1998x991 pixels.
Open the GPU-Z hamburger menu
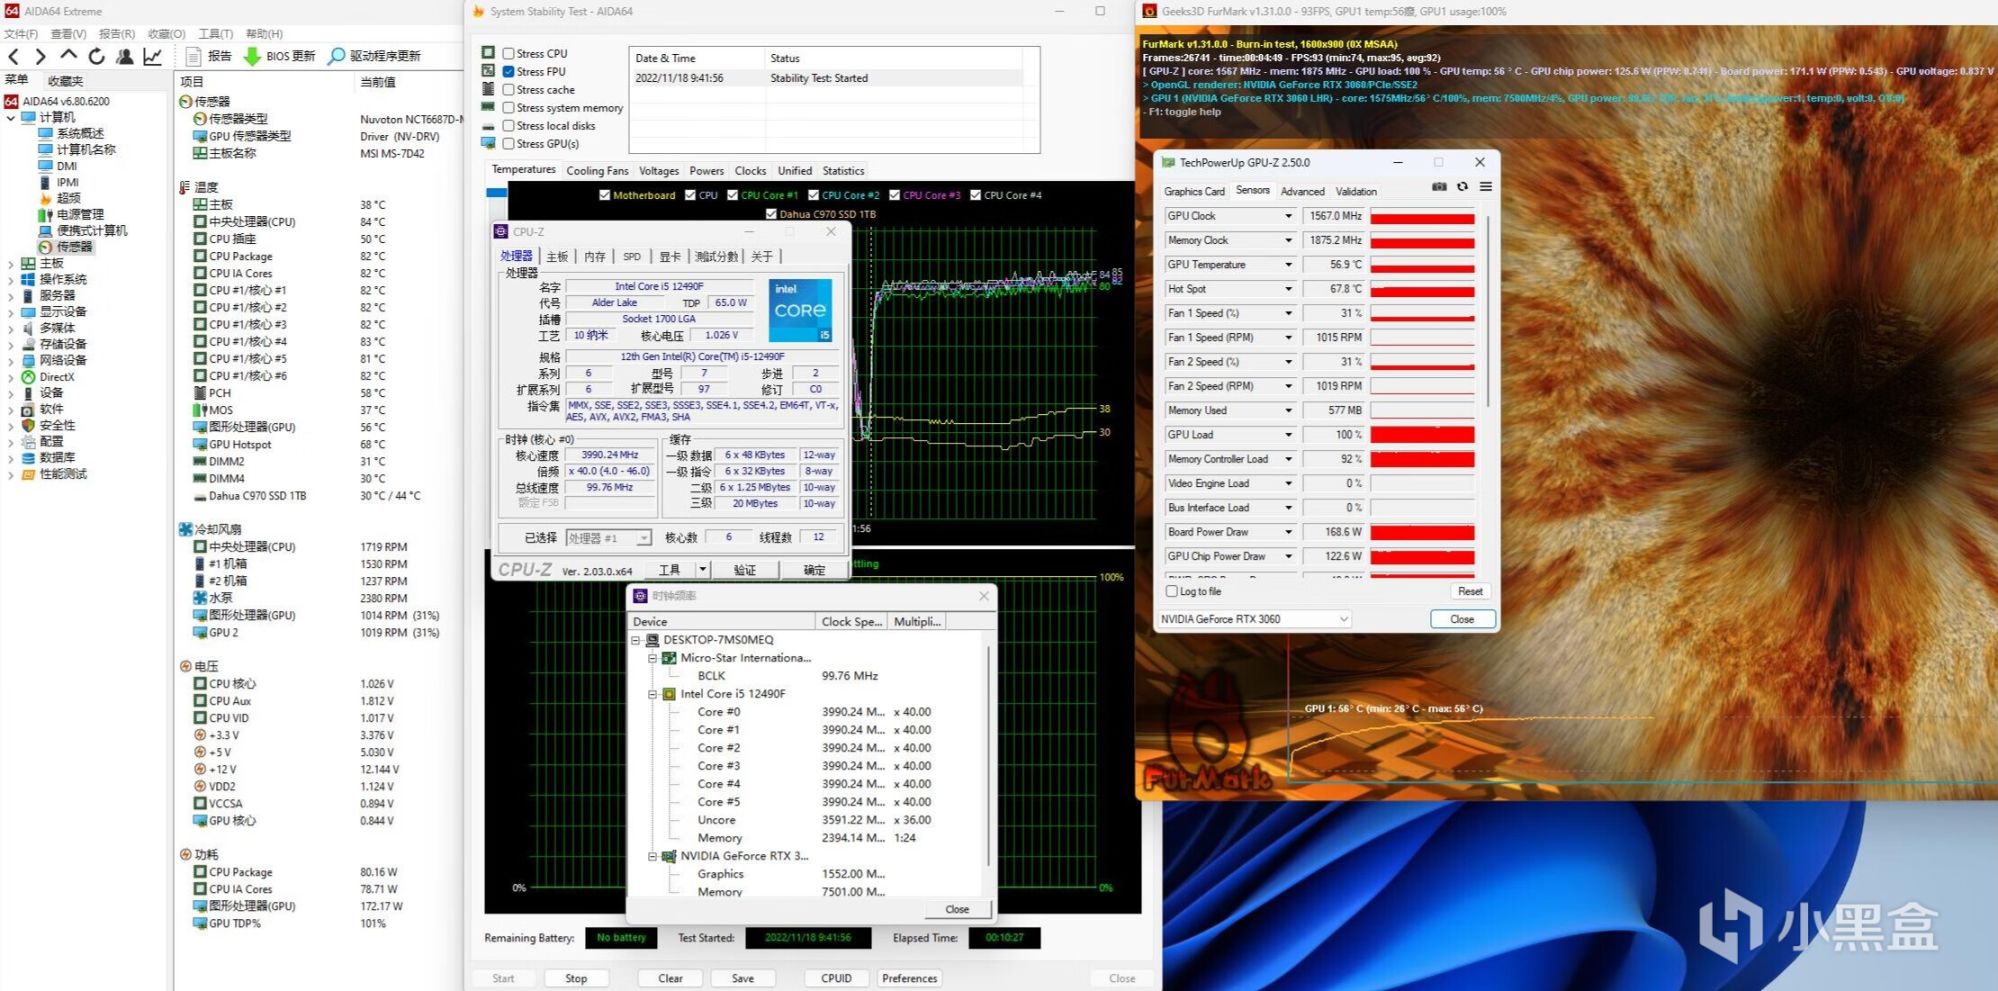click(x=1486, y=187)
